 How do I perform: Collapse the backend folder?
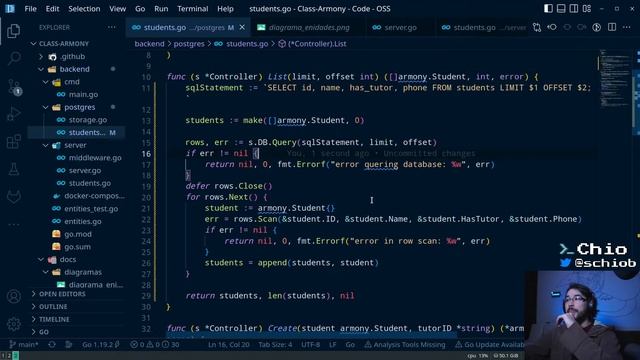[x=41, y=69]
